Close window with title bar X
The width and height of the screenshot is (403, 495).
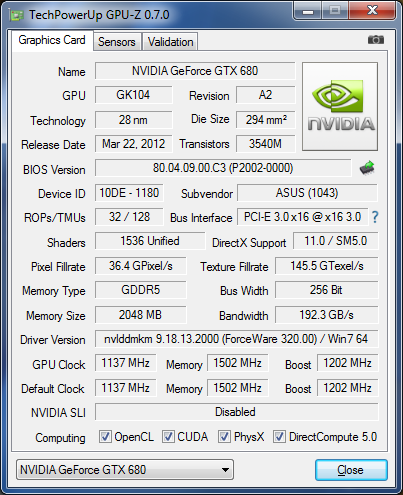click(372, 11)
